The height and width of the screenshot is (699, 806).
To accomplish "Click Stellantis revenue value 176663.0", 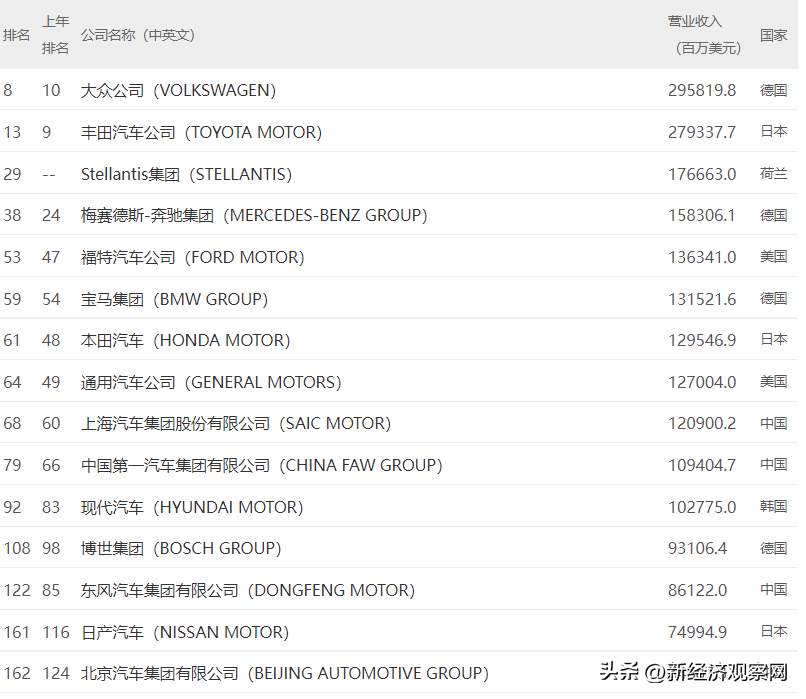I will pyautogui.click(x=702, y=174).
